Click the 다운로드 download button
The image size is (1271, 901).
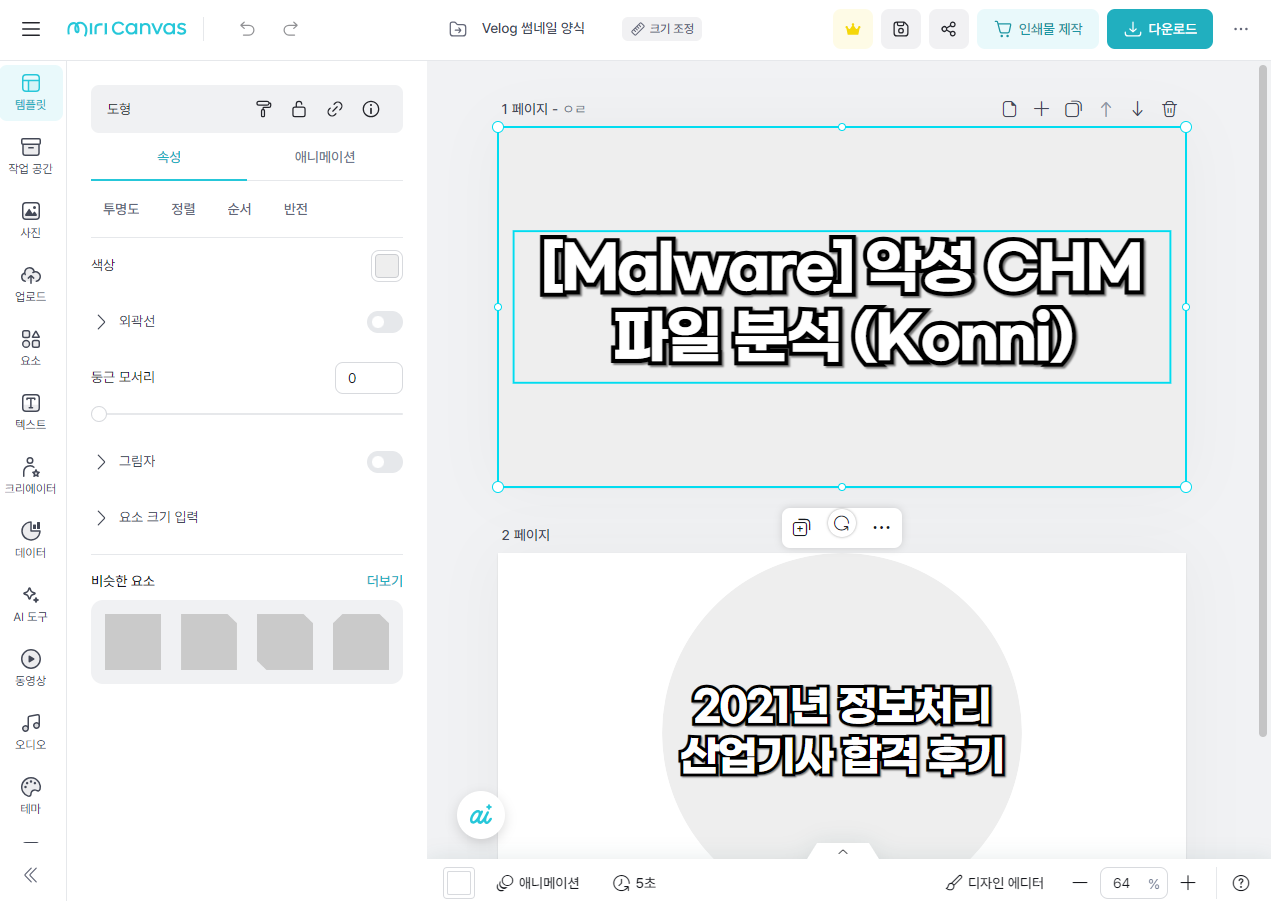[x=1159, y=29]
